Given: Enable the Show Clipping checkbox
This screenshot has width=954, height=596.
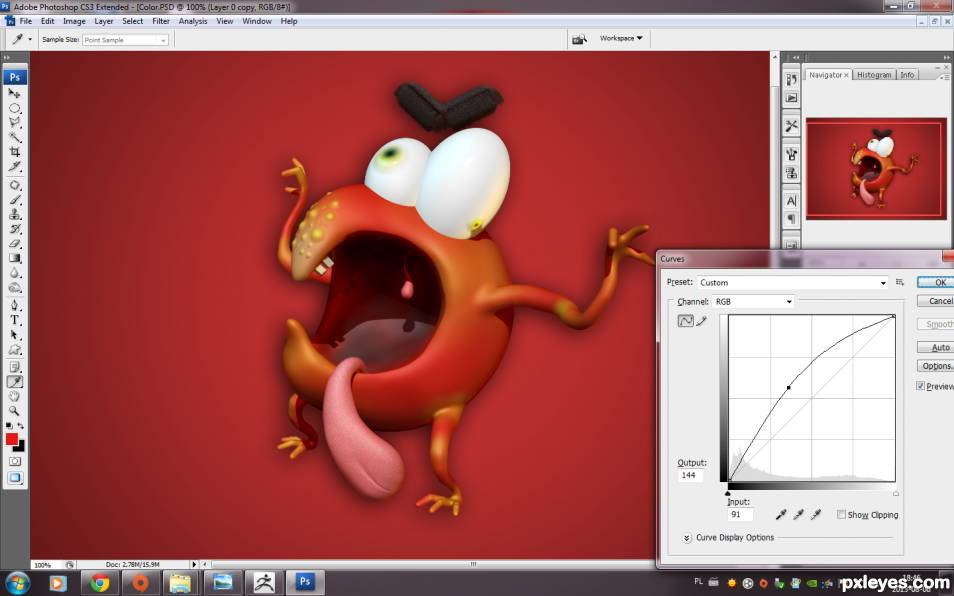Looking at the screenshot, I should coord(841,515).
